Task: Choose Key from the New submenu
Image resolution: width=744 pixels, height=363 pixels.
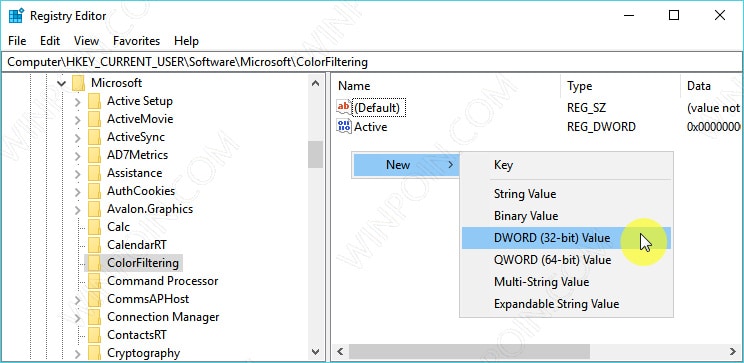Action: (566, 165)
